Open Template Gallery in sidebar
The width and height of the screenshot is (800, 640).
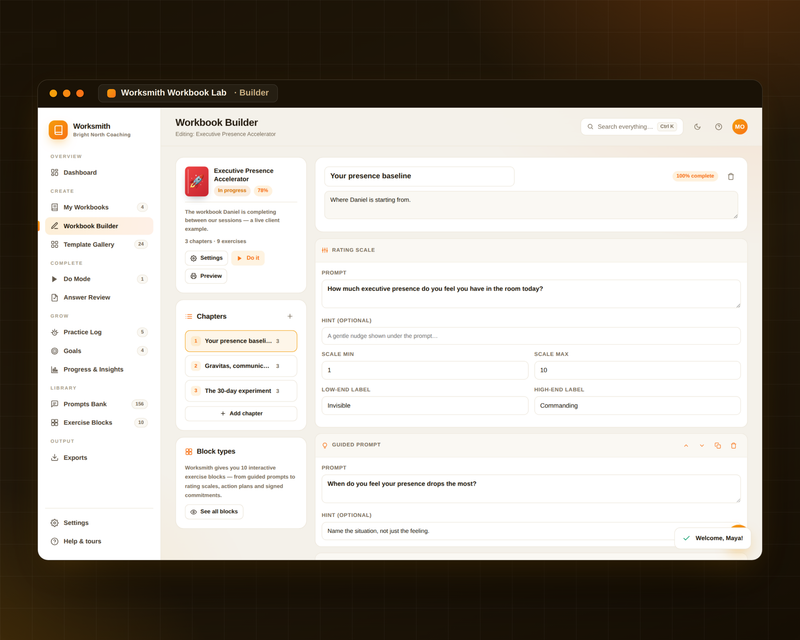point(99,244)
